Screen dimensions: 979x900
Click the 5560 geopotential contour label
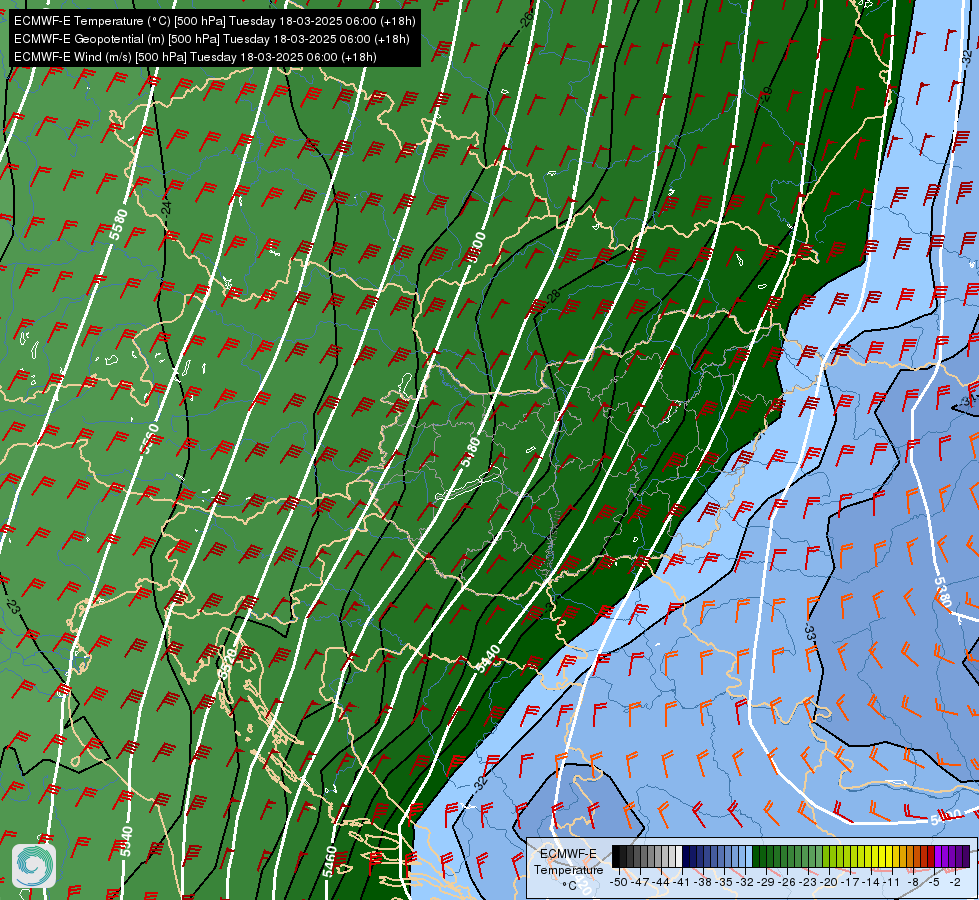click(x=150, y=439)
